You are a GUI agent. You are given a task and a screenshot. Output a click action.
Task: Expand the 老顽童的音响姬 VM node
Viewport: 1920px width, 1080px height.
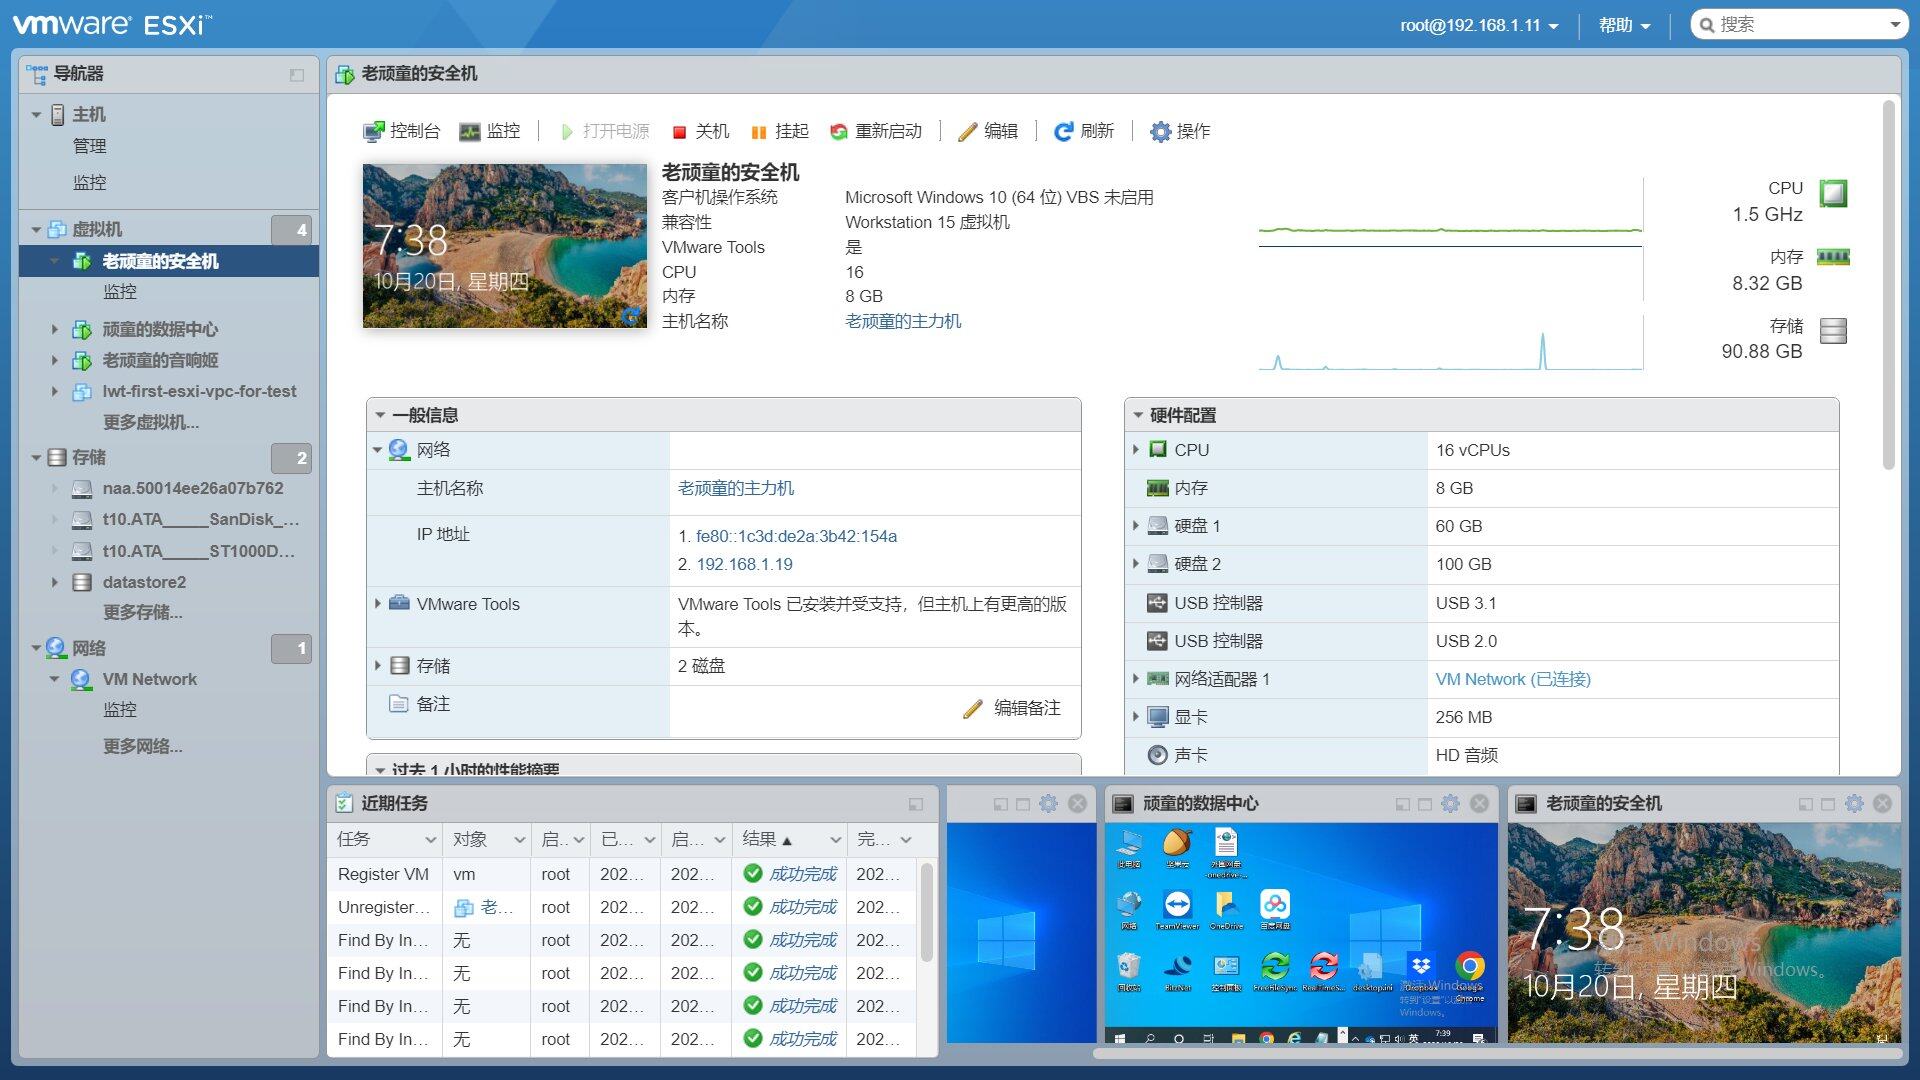[x=55, y=360]
